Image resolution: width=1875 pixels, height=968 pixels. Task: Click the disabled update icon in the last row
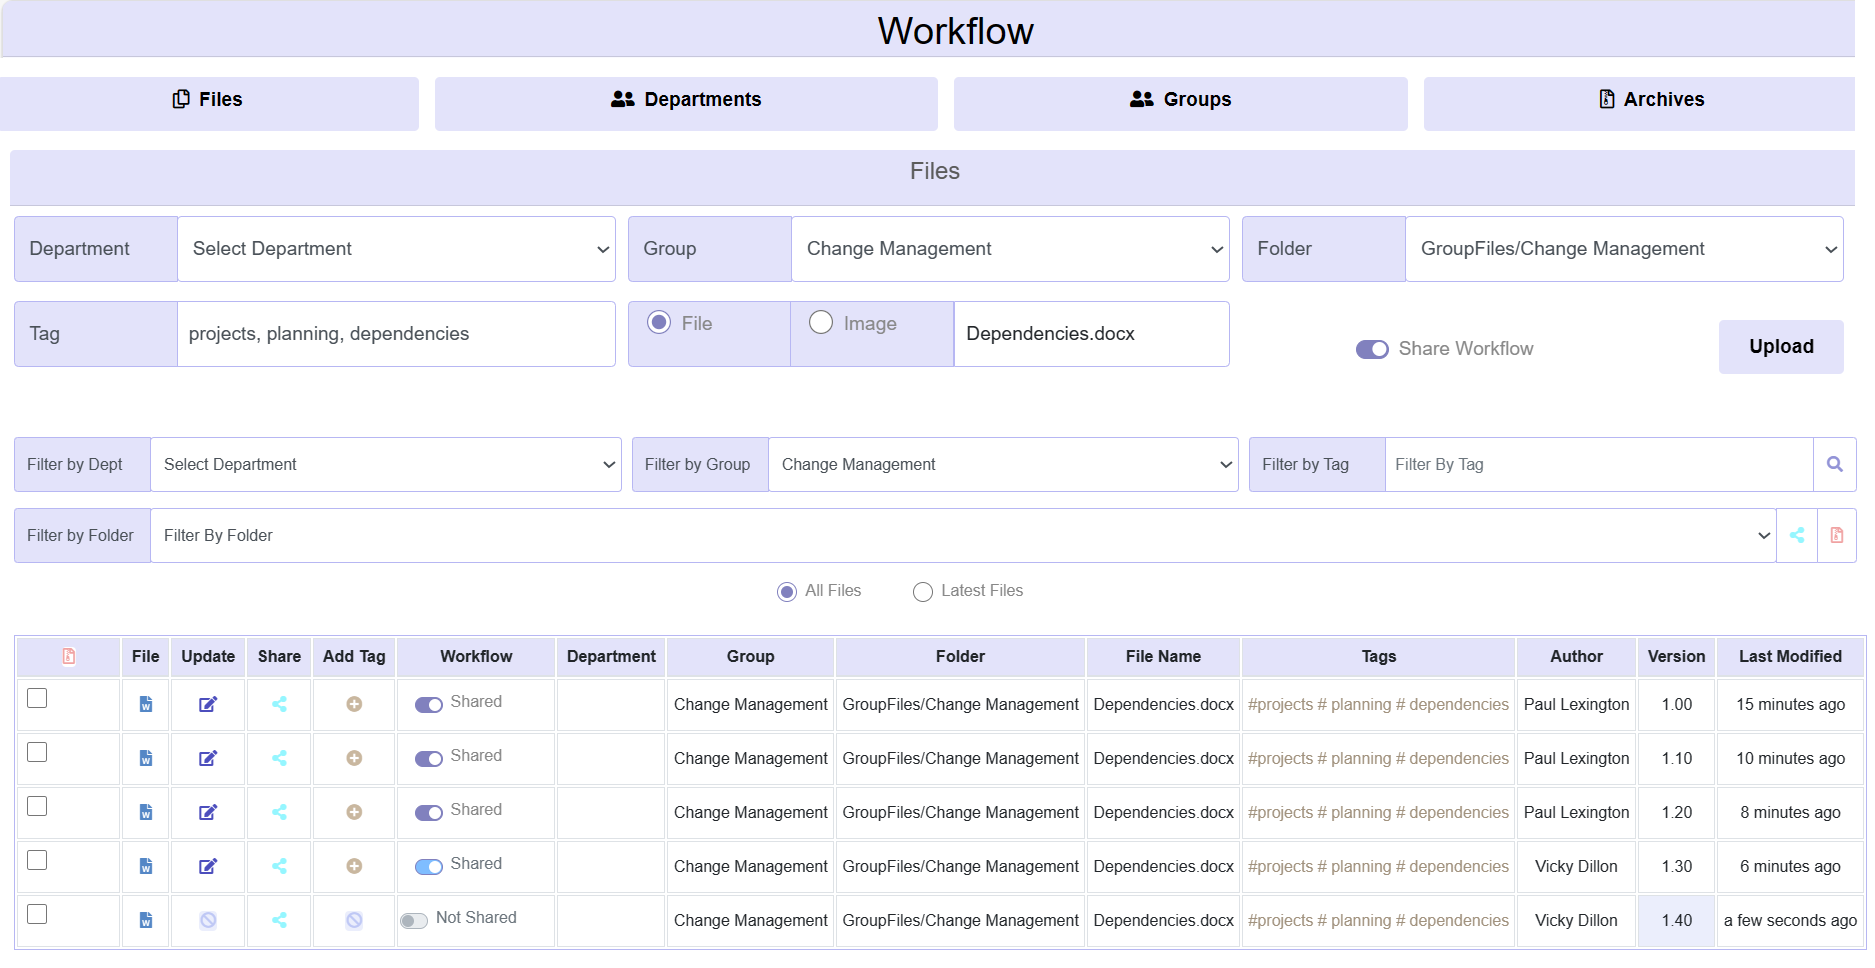coord(207,920)
